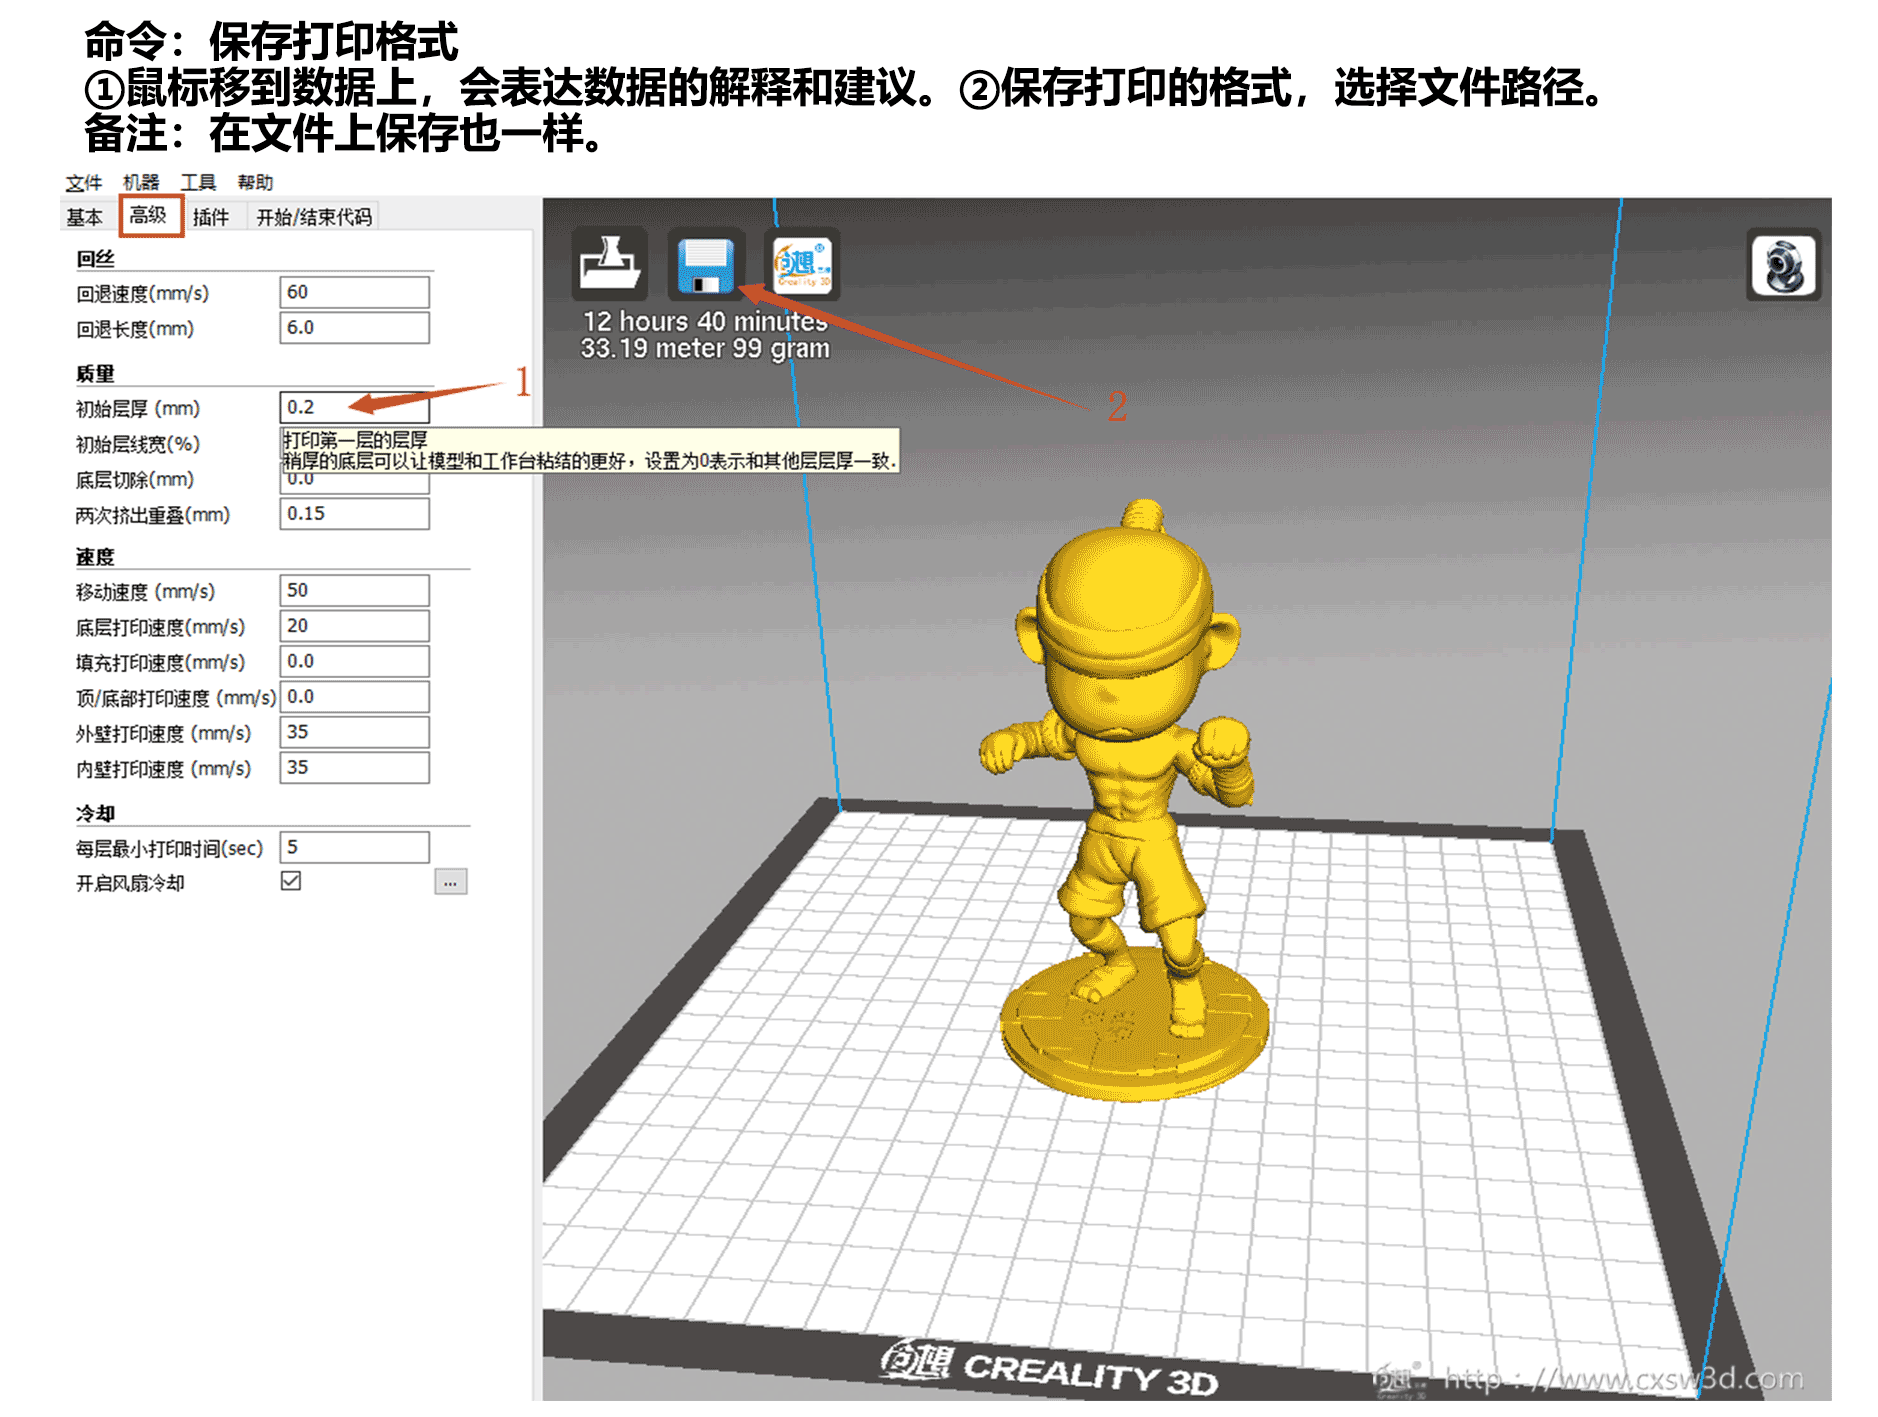Open the 文件 menu
1878x1417 pixels.
point(84,182)
